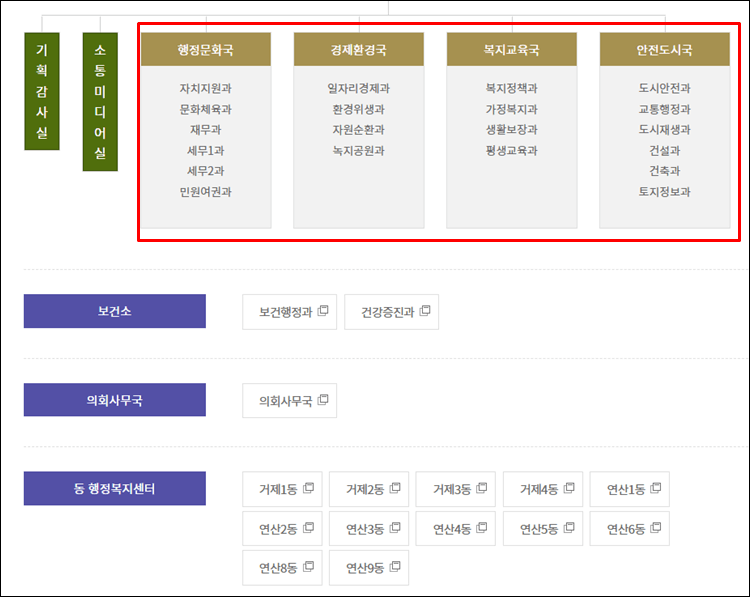Viewport: 750px width, 597px height.
Task: Select the 경제환경국 header
Action: click(359, 49)
